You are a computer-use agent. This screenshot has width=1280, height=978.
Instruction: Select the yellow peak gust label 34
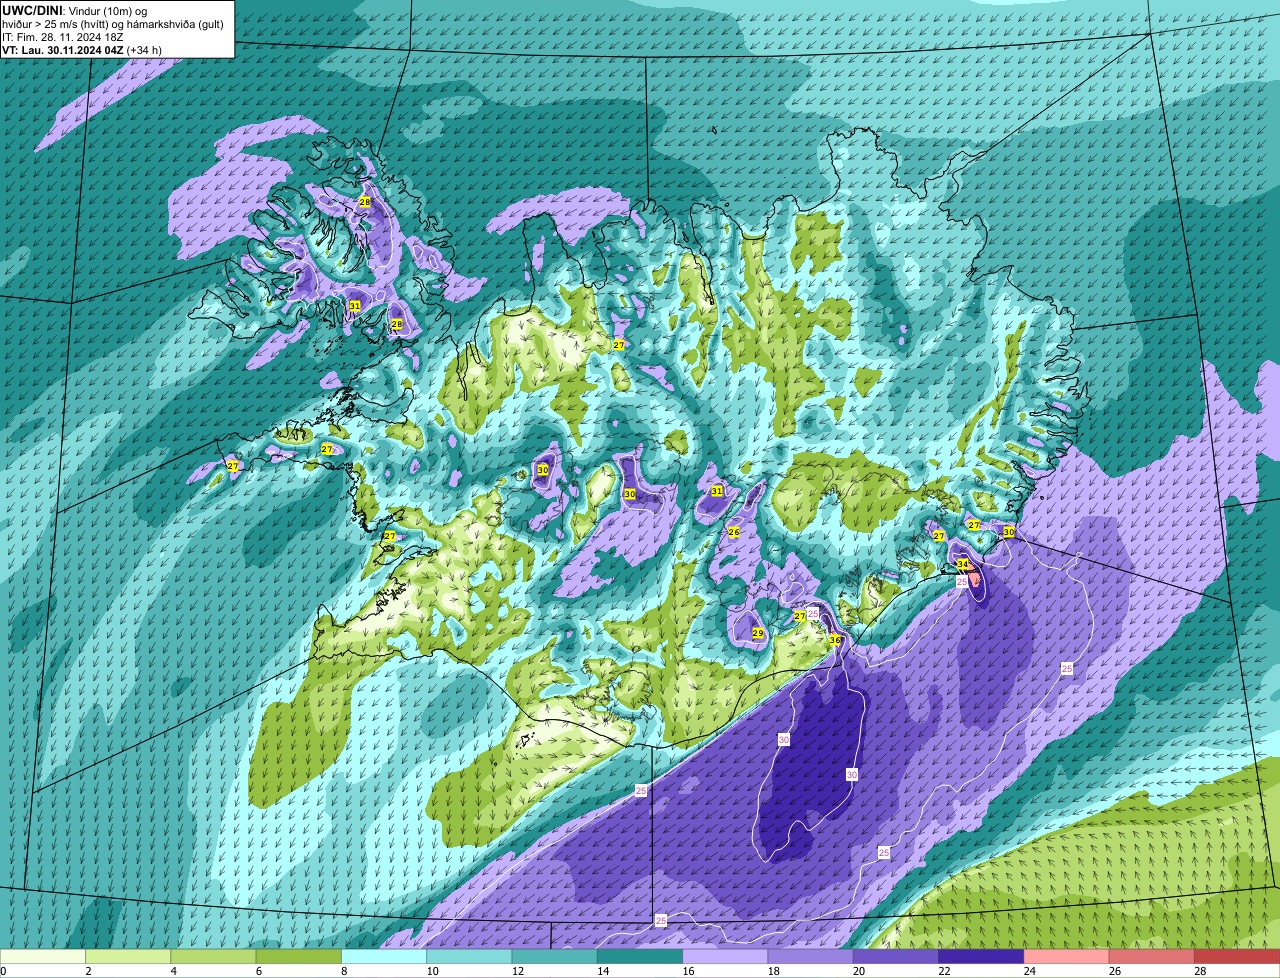pyautogui.click(x=962, y=564)
